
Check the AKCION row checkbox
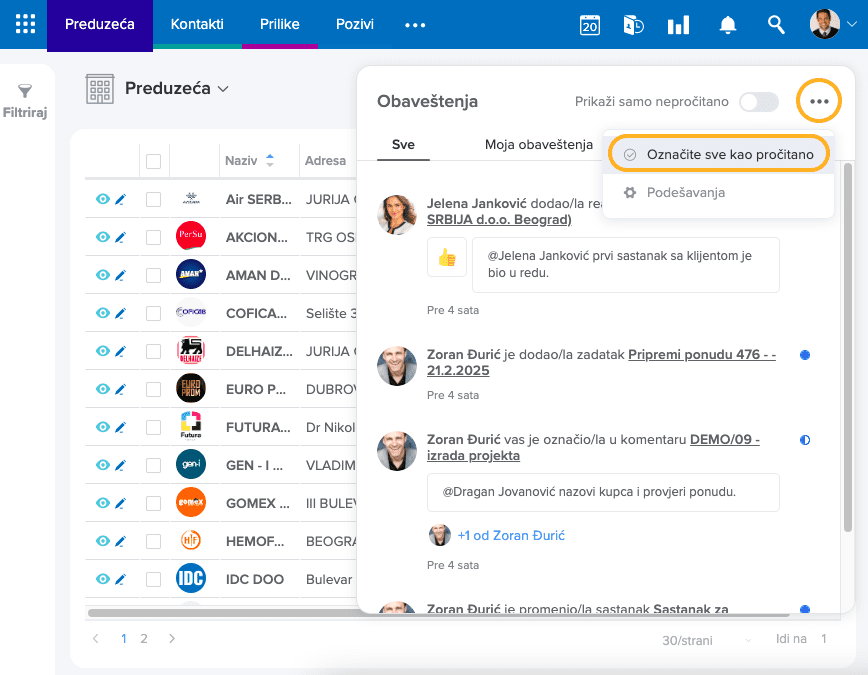point(153,238)
